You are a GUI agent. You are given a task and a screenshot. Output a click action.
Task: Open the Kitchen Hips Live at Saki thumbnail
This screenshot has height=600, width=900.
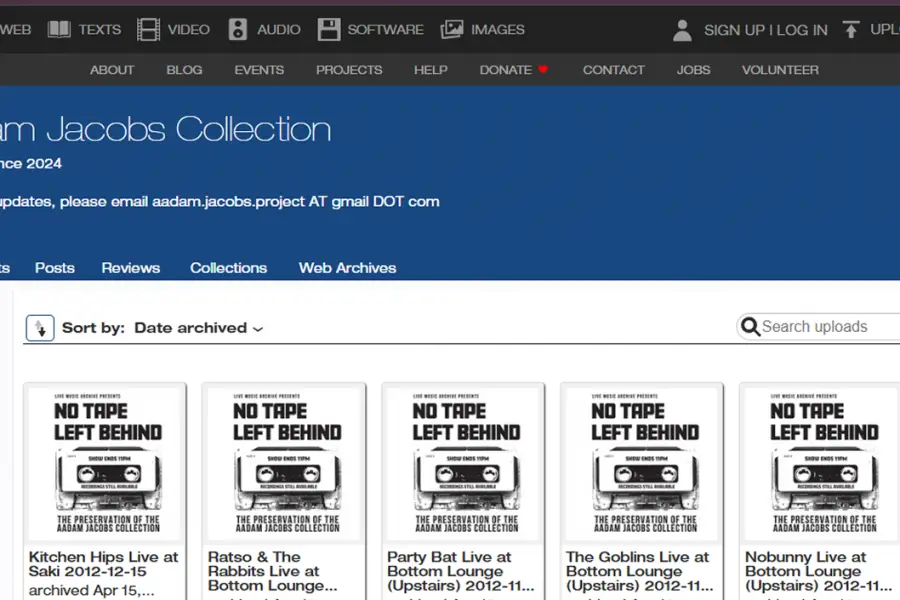[x=105, y=463]
